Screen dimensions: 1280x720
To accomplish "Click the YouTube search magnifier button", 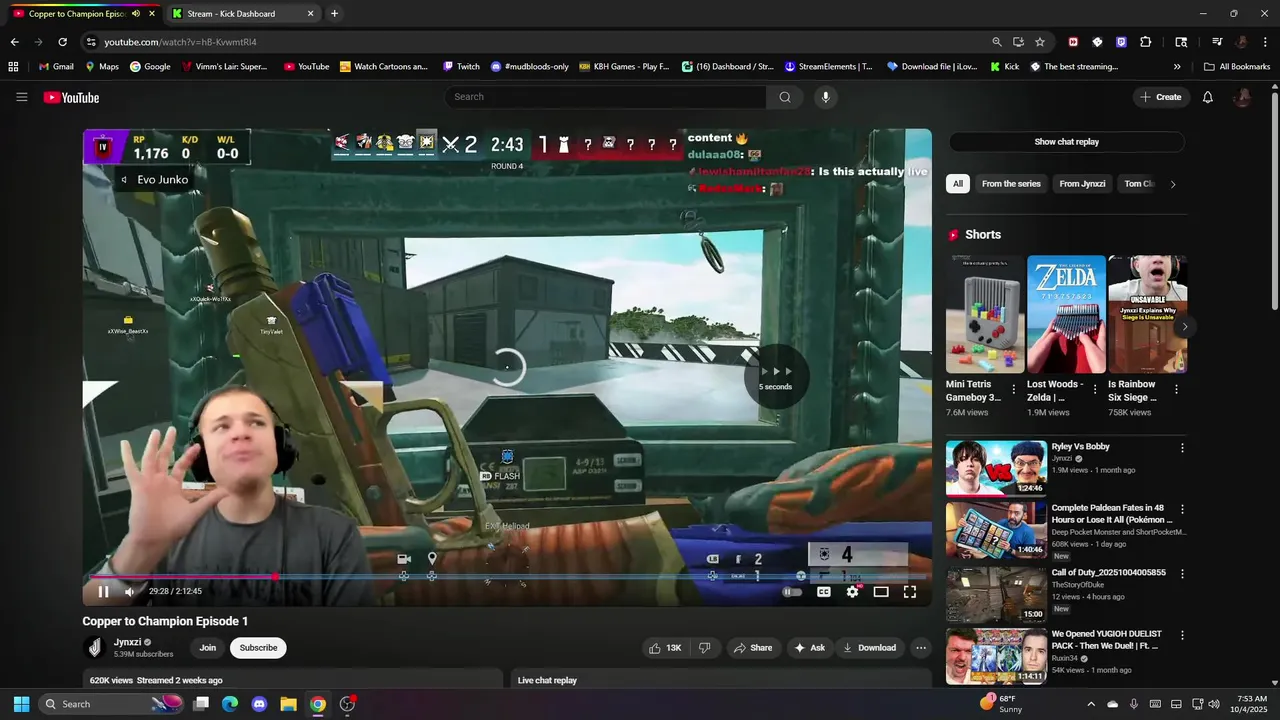I will (785, 97).
